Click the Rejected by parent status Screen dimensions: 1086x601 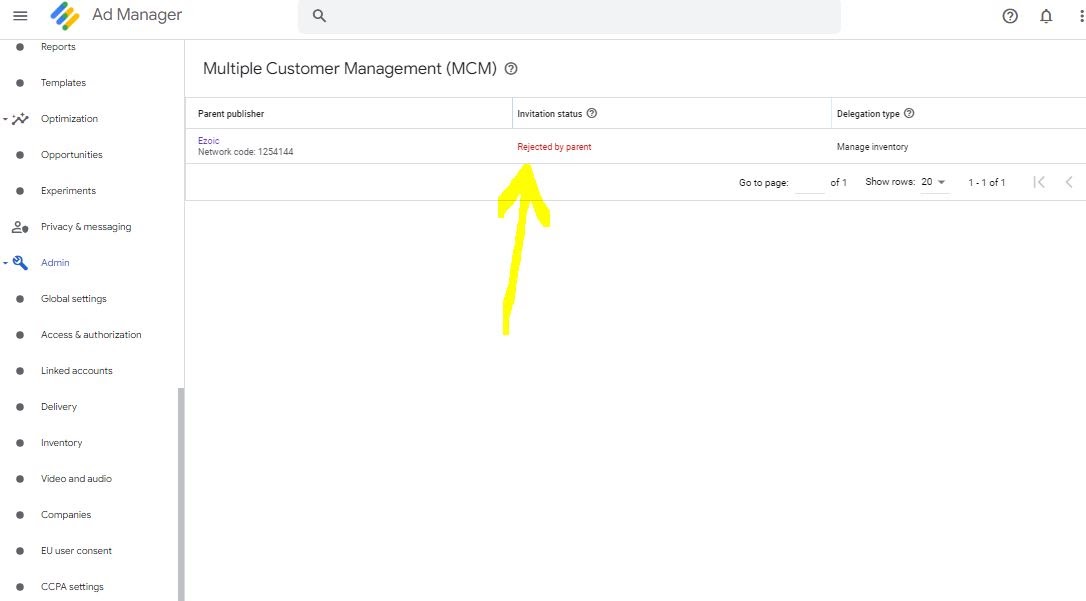point(554,147)
